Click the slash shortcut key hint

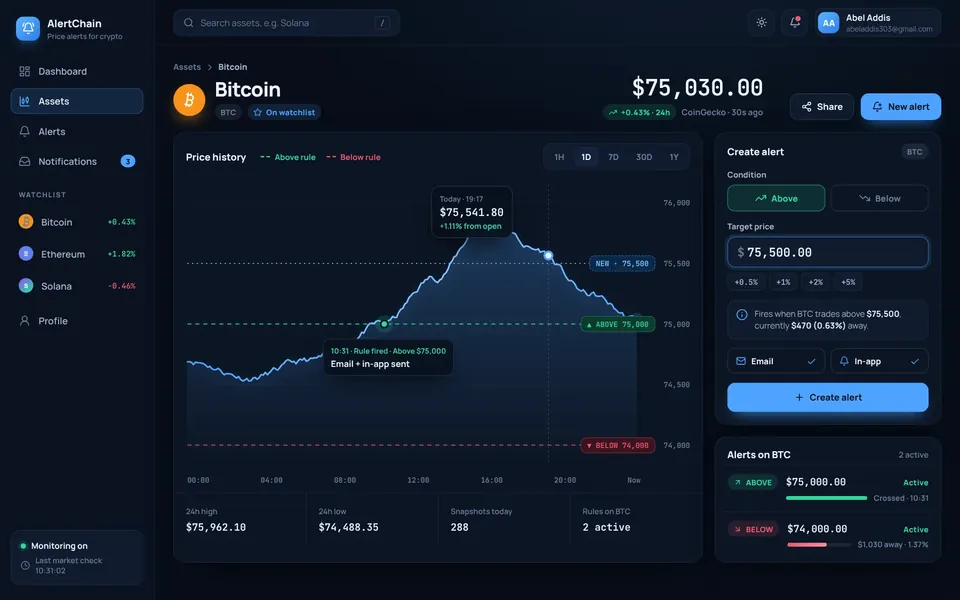click(x=382, y=23)
